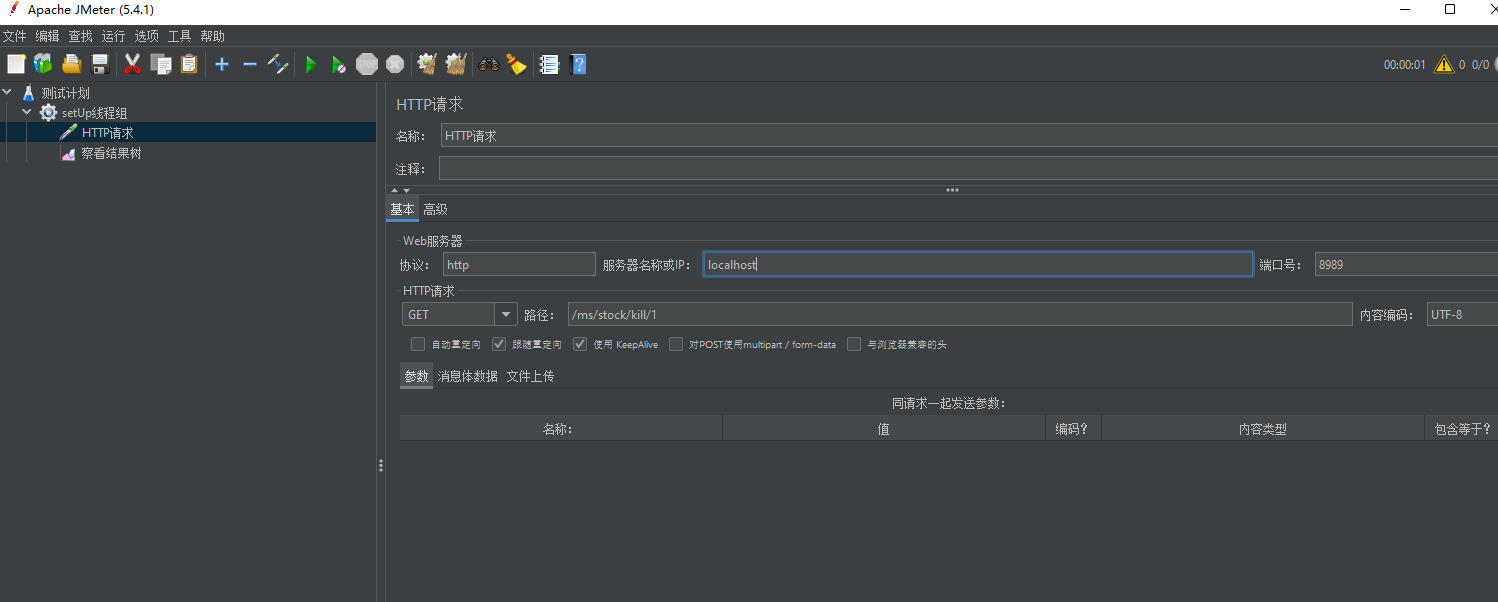Click the 协议 http field
Viewport: 1498px width, 602px height.
point(519,264)
